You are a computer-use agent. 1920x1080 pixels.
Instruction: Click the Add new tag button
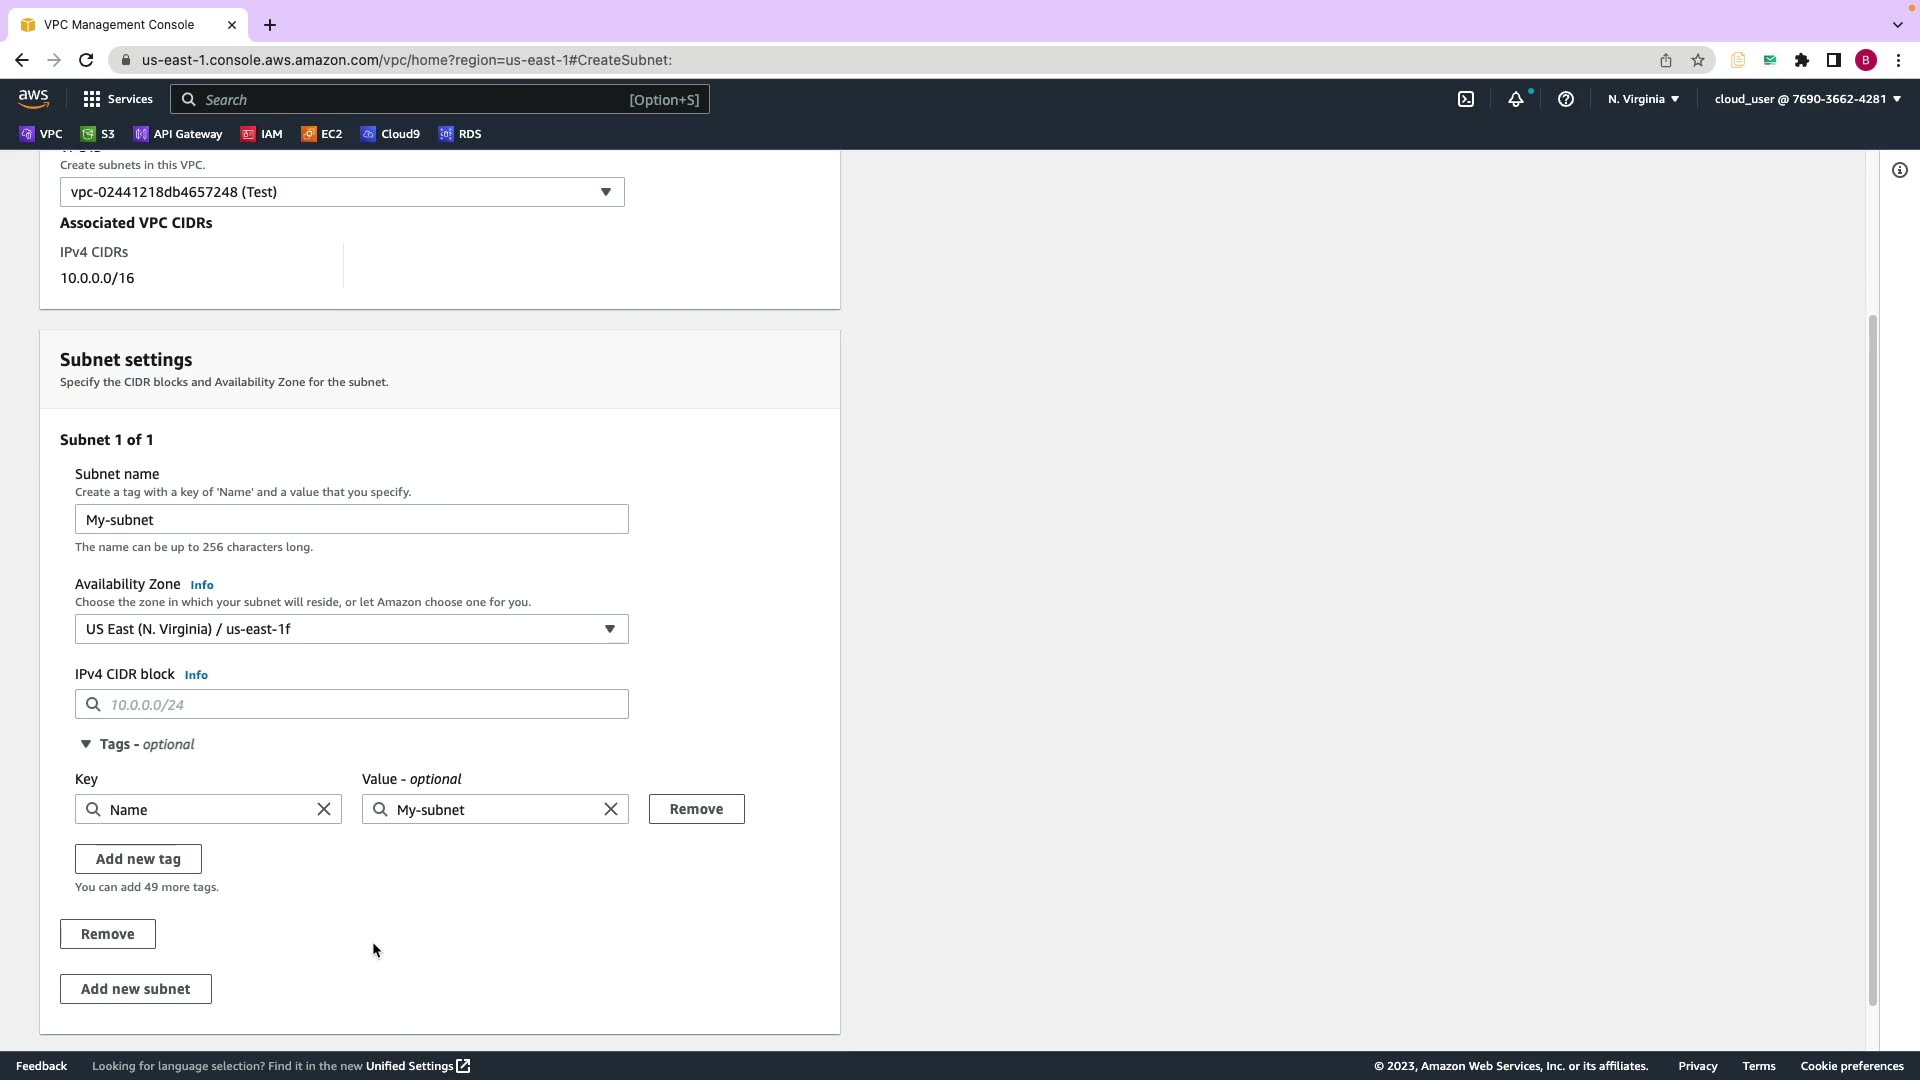(138, 859)
